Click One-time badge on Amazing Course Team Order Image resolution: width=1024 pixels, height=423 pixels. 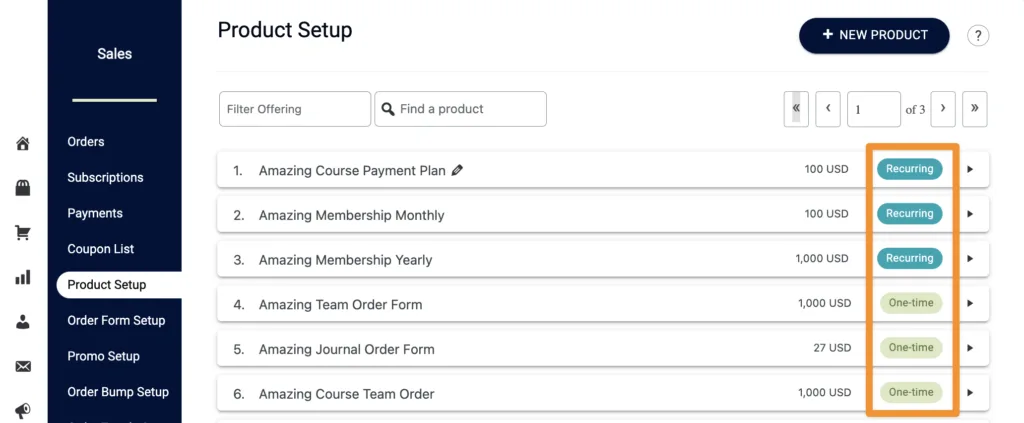[911, 392]
